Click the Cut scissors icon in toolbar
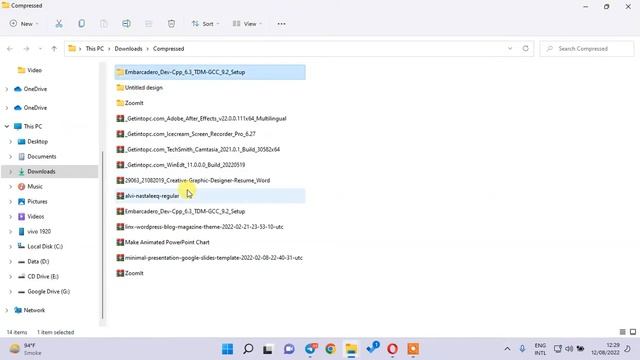The image size is (640, 360). click(x=59, y=24)
